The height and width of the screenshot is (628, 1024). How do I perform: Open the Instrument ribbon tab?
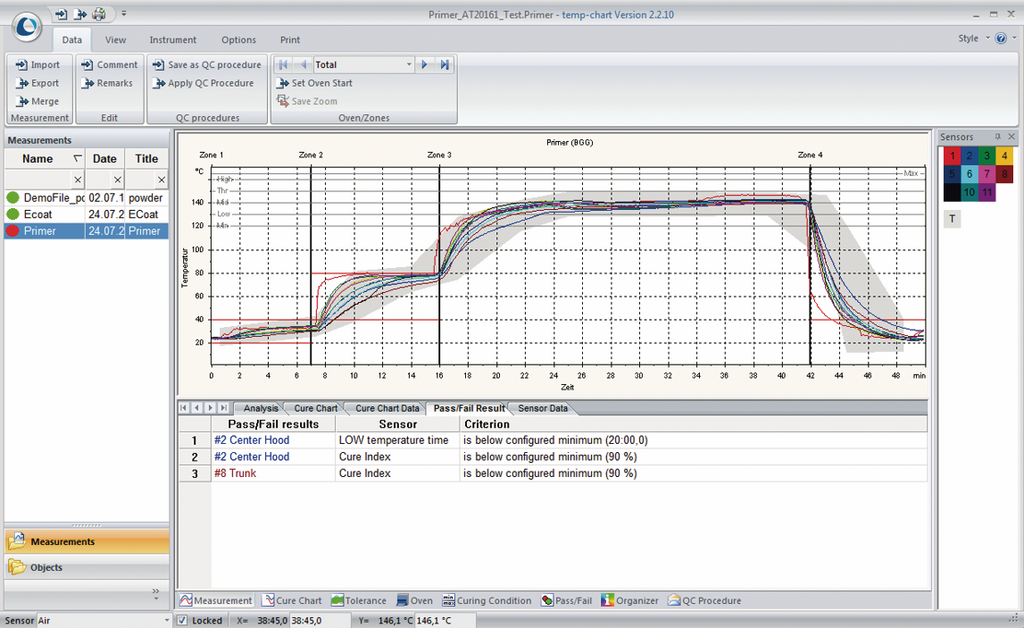coord(173,40)
